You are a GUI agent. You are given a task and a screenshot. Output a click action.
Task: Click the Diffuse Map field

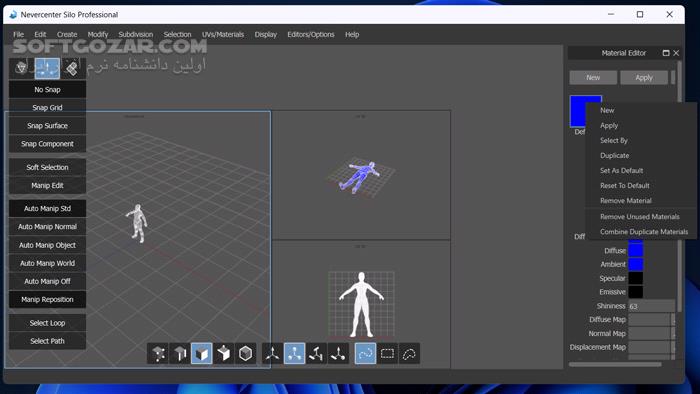click(649, 319)
